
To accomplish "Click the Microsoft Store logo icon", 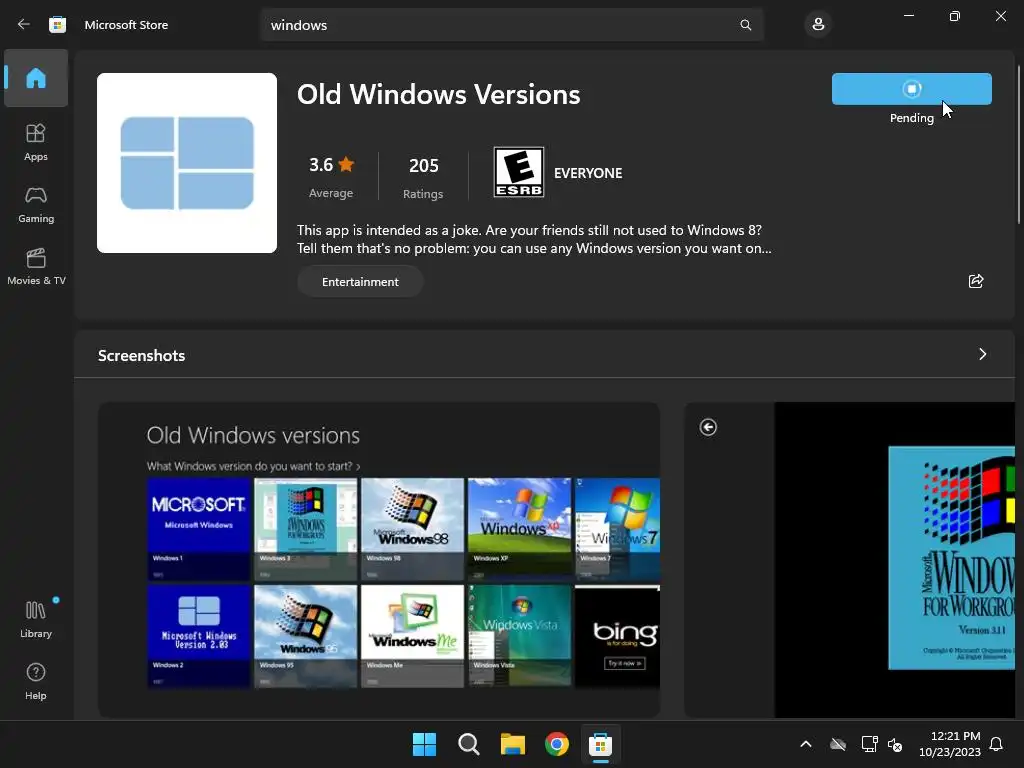I will click(57, 24).
